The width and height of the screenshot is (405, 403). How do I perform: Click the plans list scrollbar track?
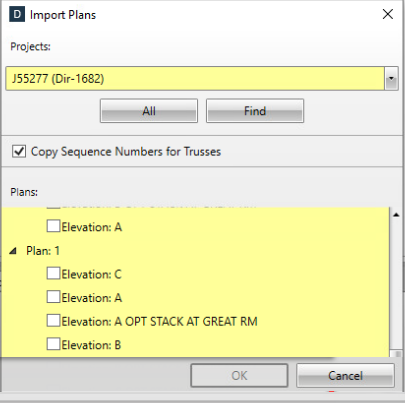396,283
